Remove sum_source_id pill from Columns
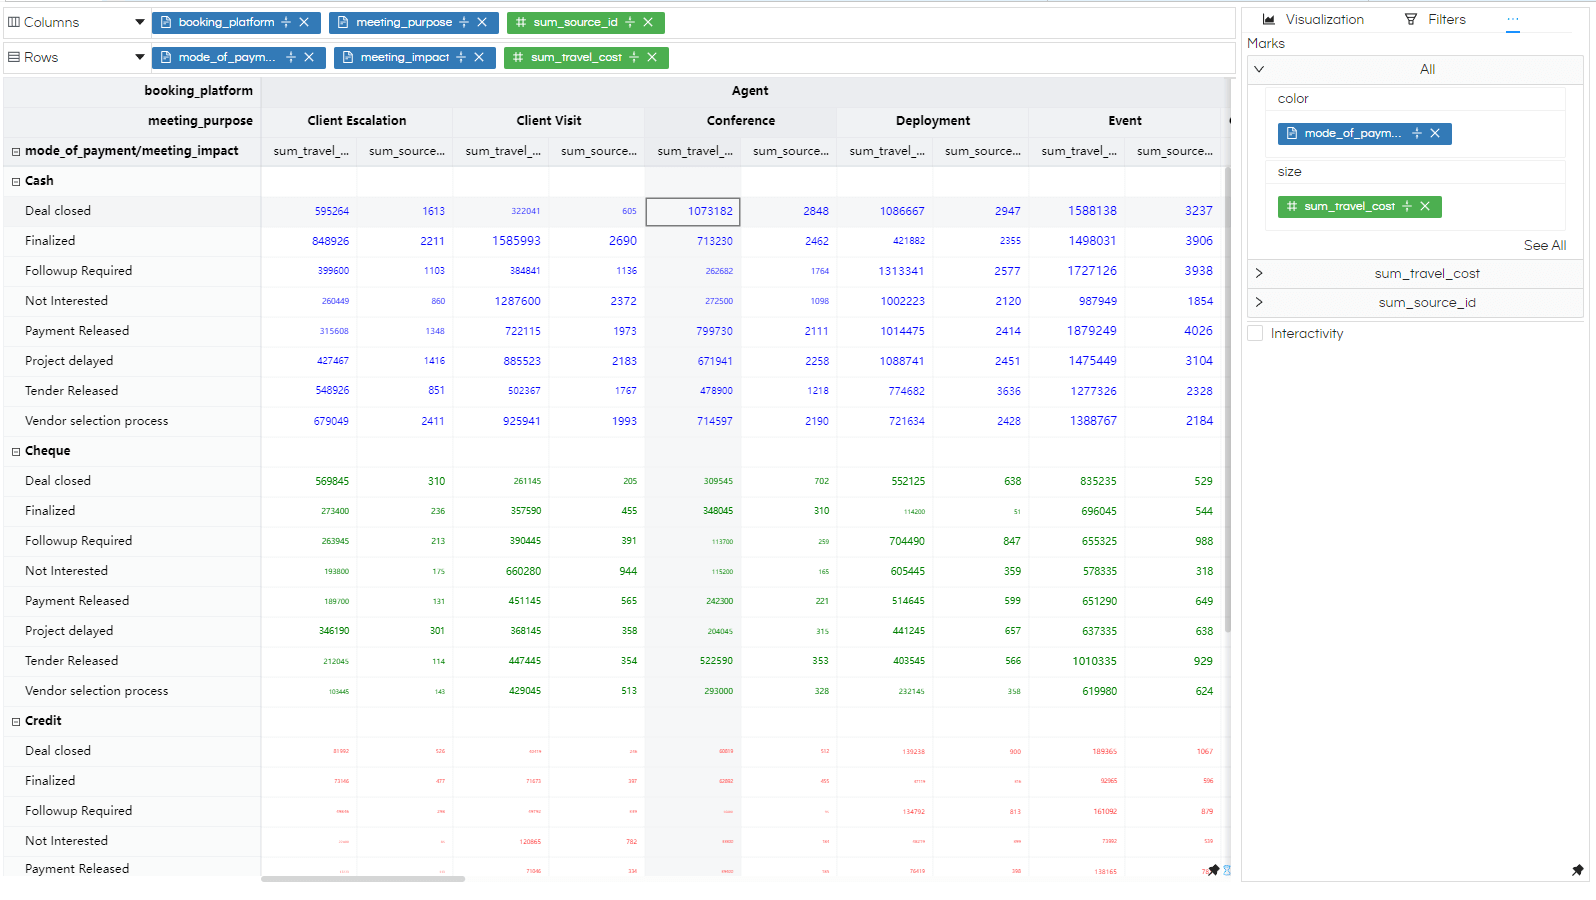1596x900 pixels. [x=648, y=22]
